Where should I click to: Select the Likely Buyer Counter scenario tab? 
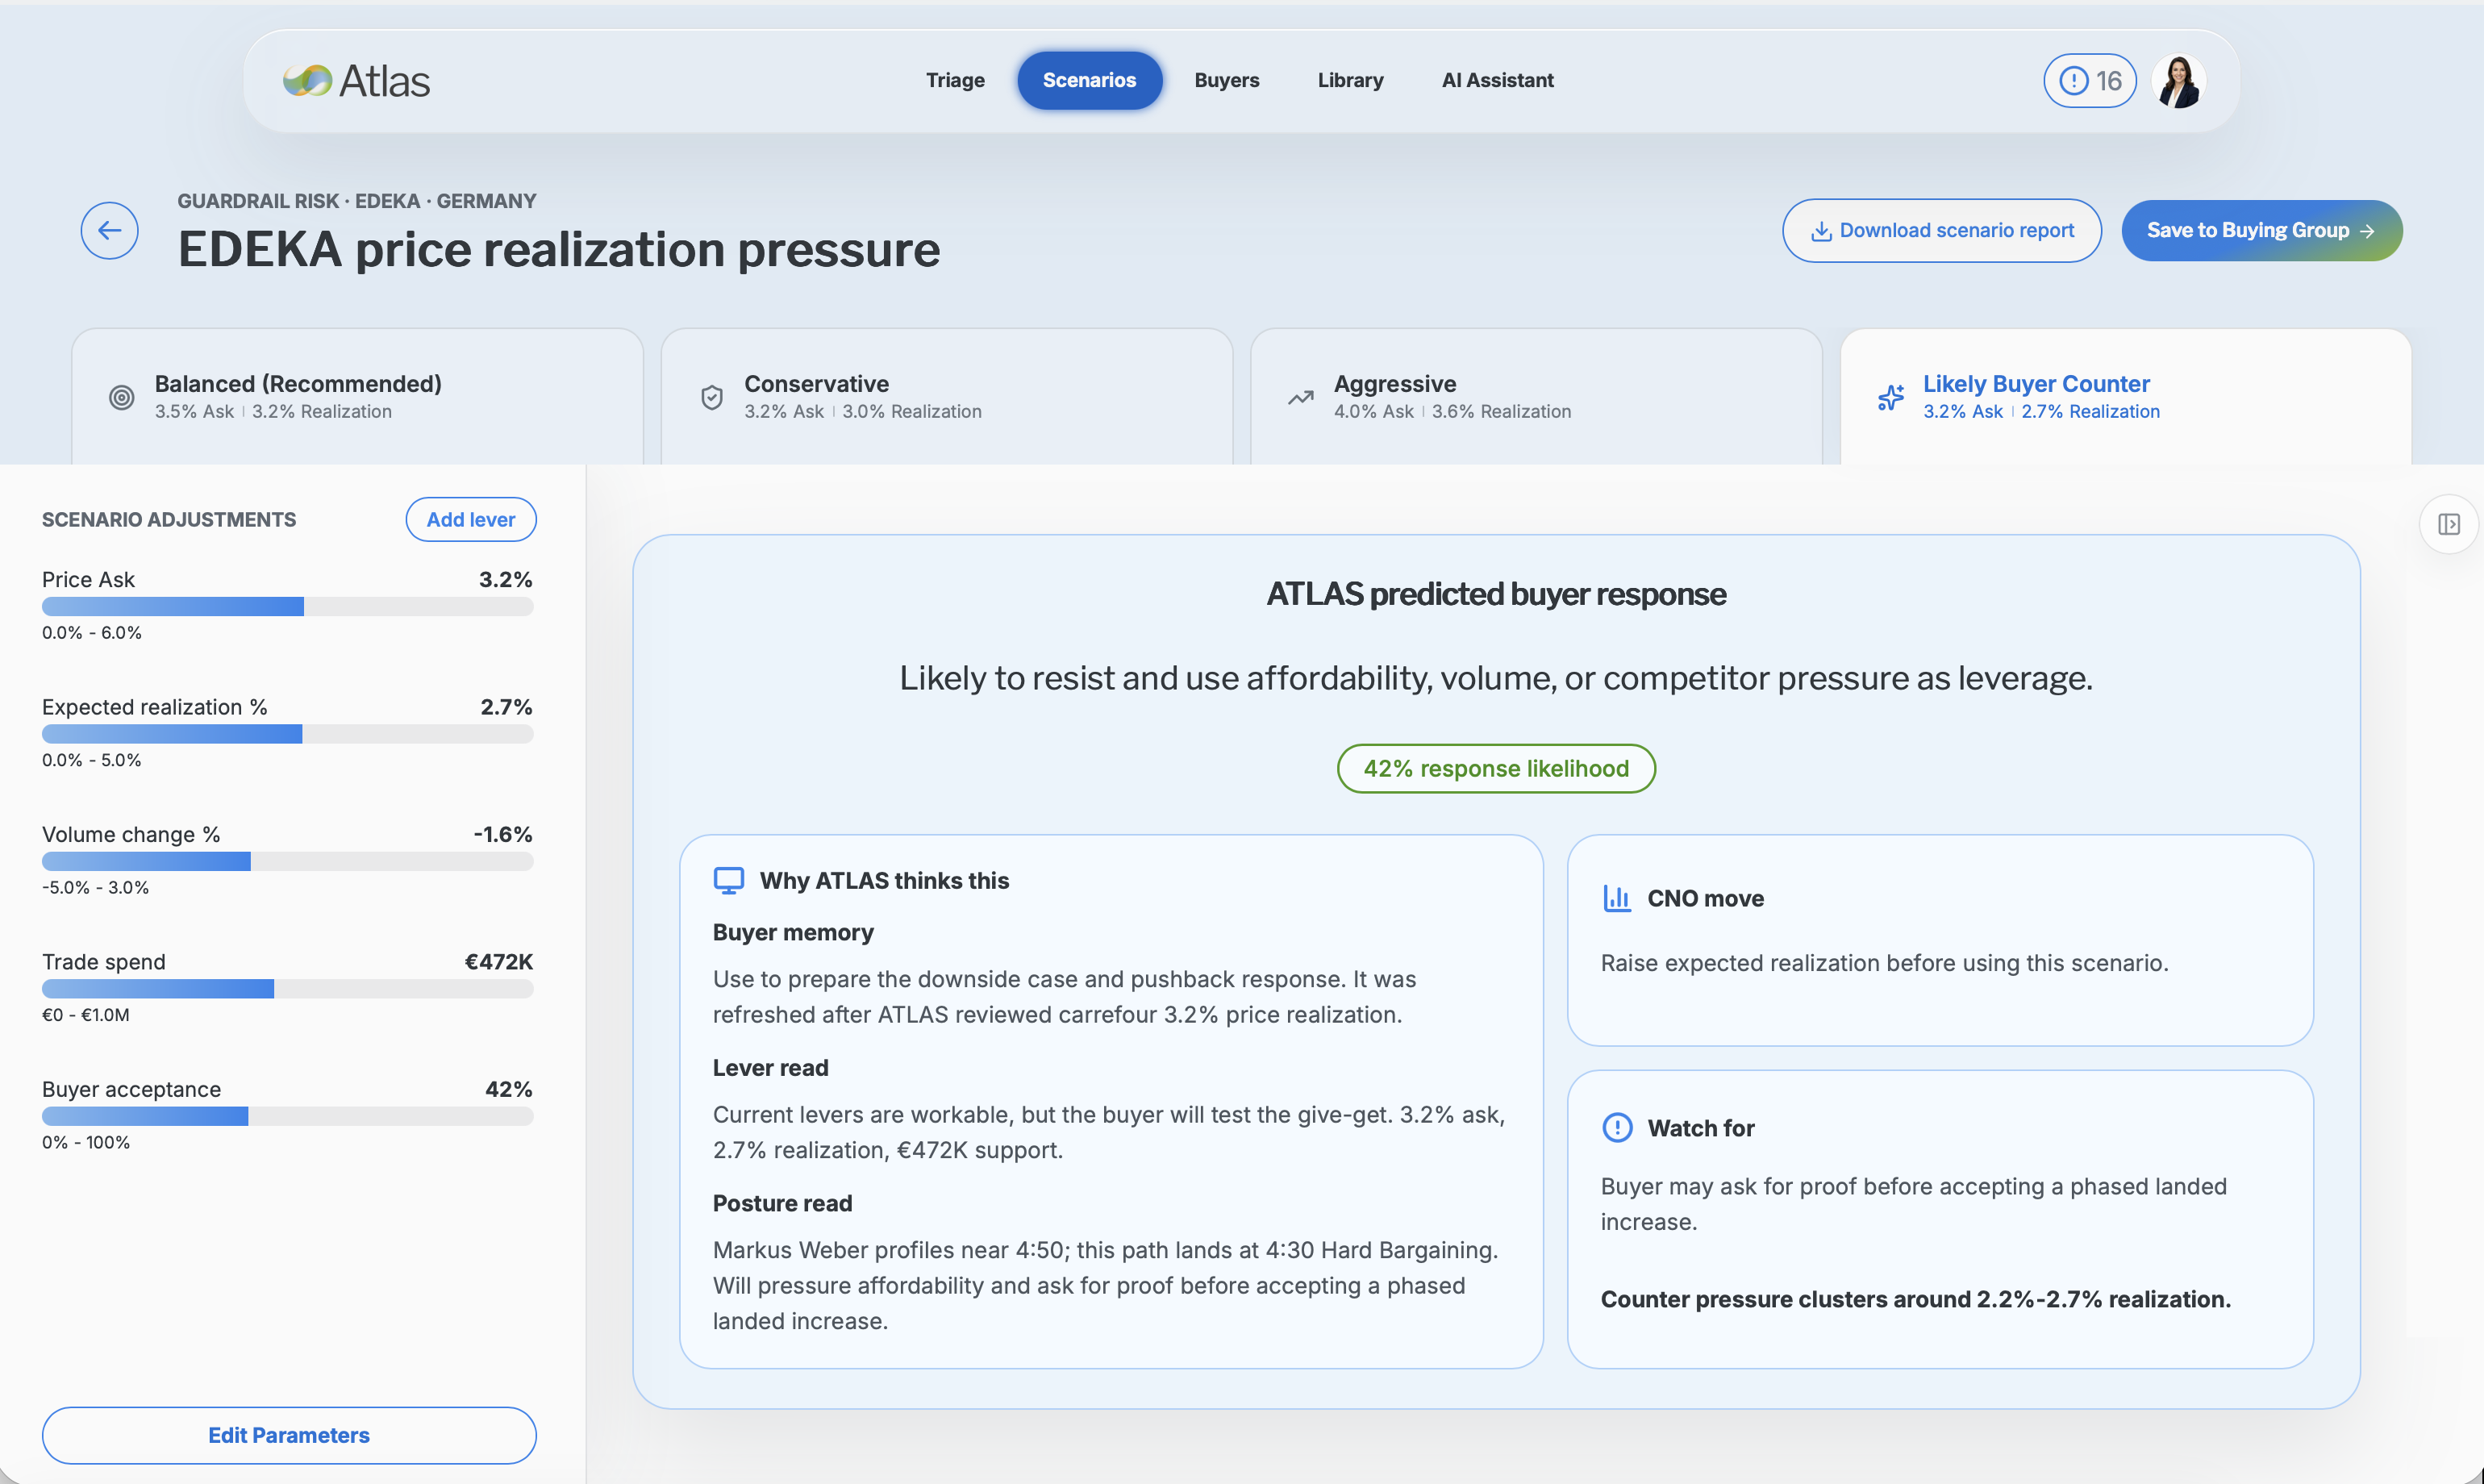[x=2126, y=397]
